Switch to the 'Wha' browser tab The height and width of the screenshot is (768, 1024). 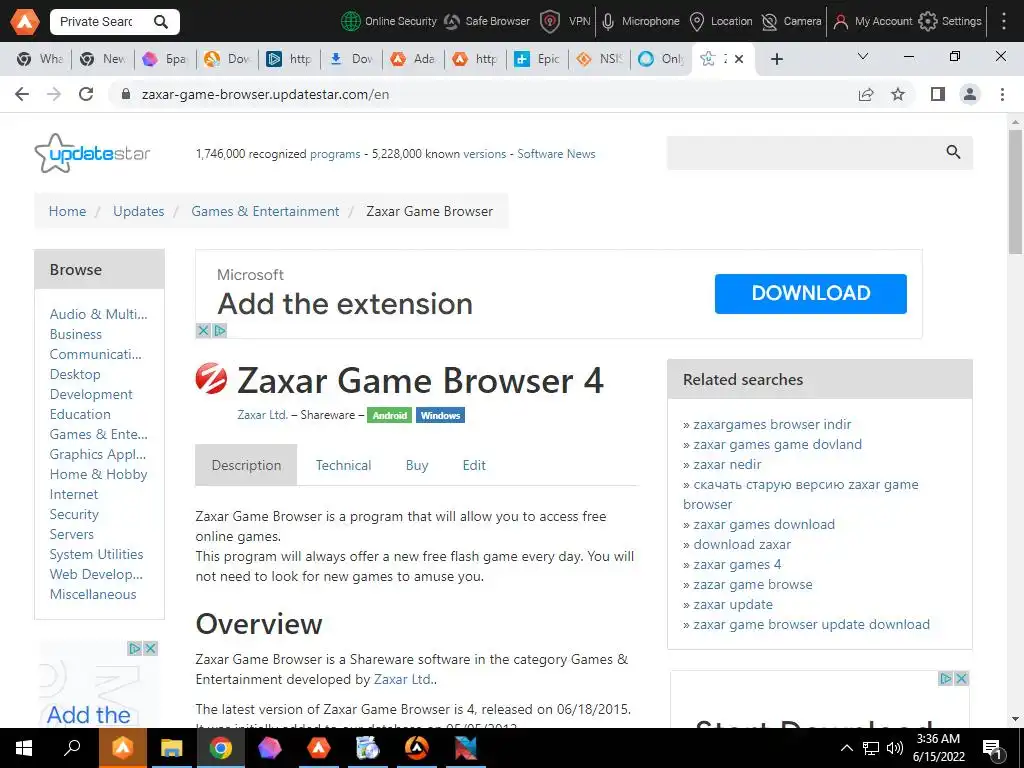pos(40,59)
